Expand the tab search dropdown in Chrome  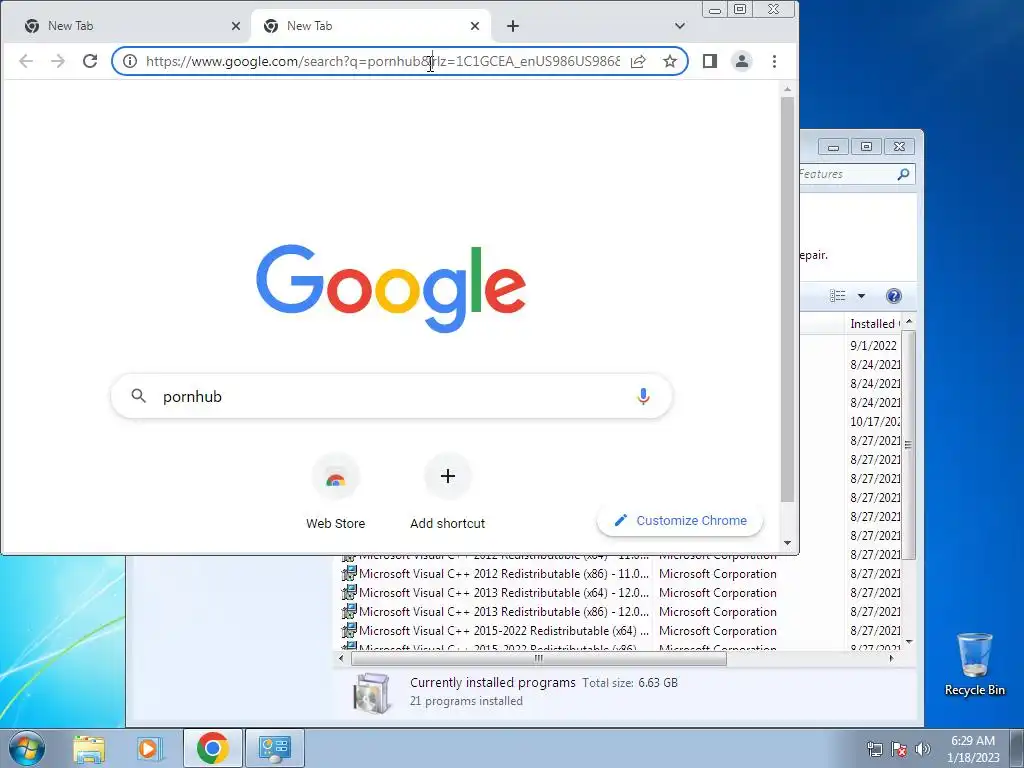pyautogui.click(x=680, y=26)
